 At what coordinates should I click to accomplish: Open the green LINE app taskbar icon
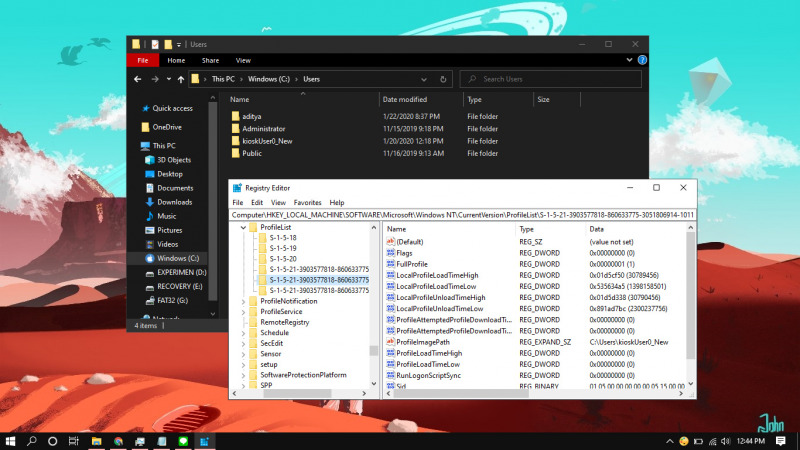click(183, 441)
